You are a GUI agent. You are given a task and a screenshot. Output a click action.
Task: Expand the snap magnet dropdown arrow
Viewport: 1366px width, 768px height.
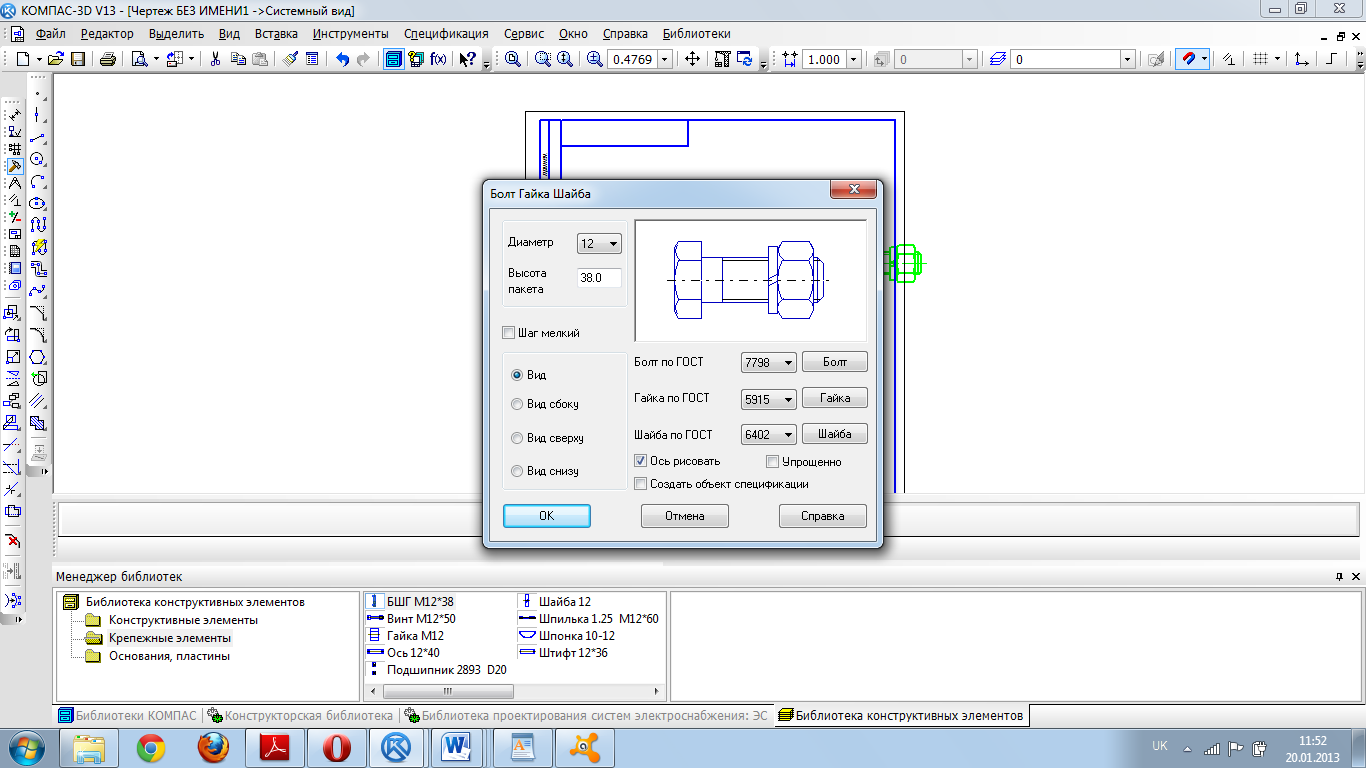click(x=1204, y=59)
